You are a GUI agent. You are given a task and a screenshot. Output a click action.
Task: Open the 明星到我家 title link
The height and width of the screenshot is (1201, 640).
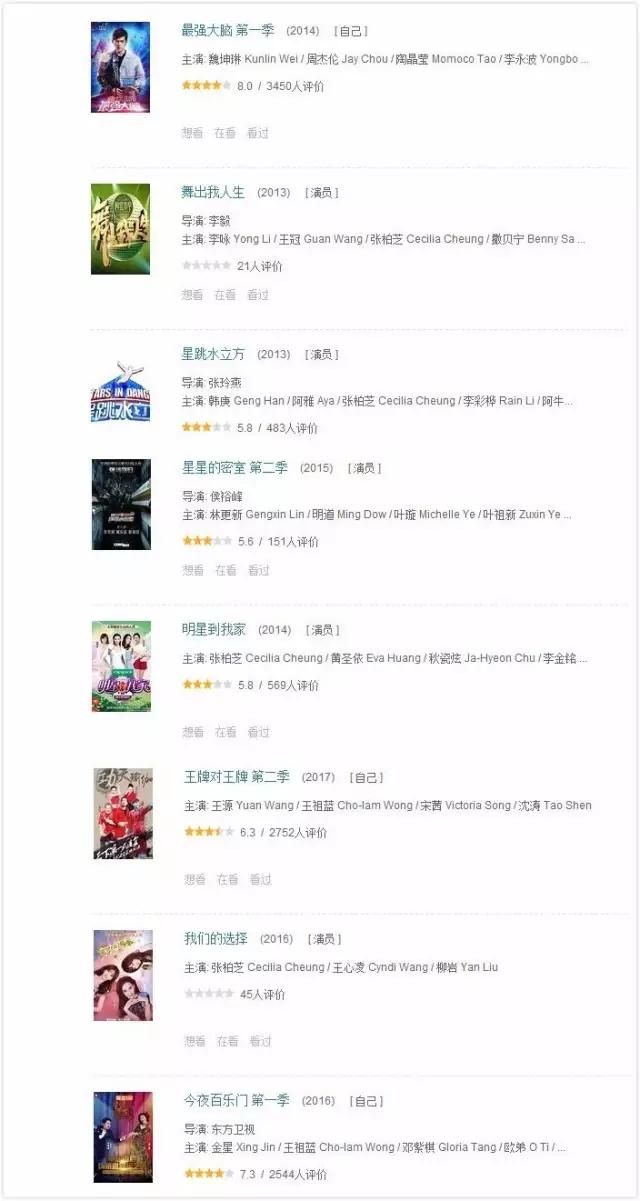tap(213, 629)
